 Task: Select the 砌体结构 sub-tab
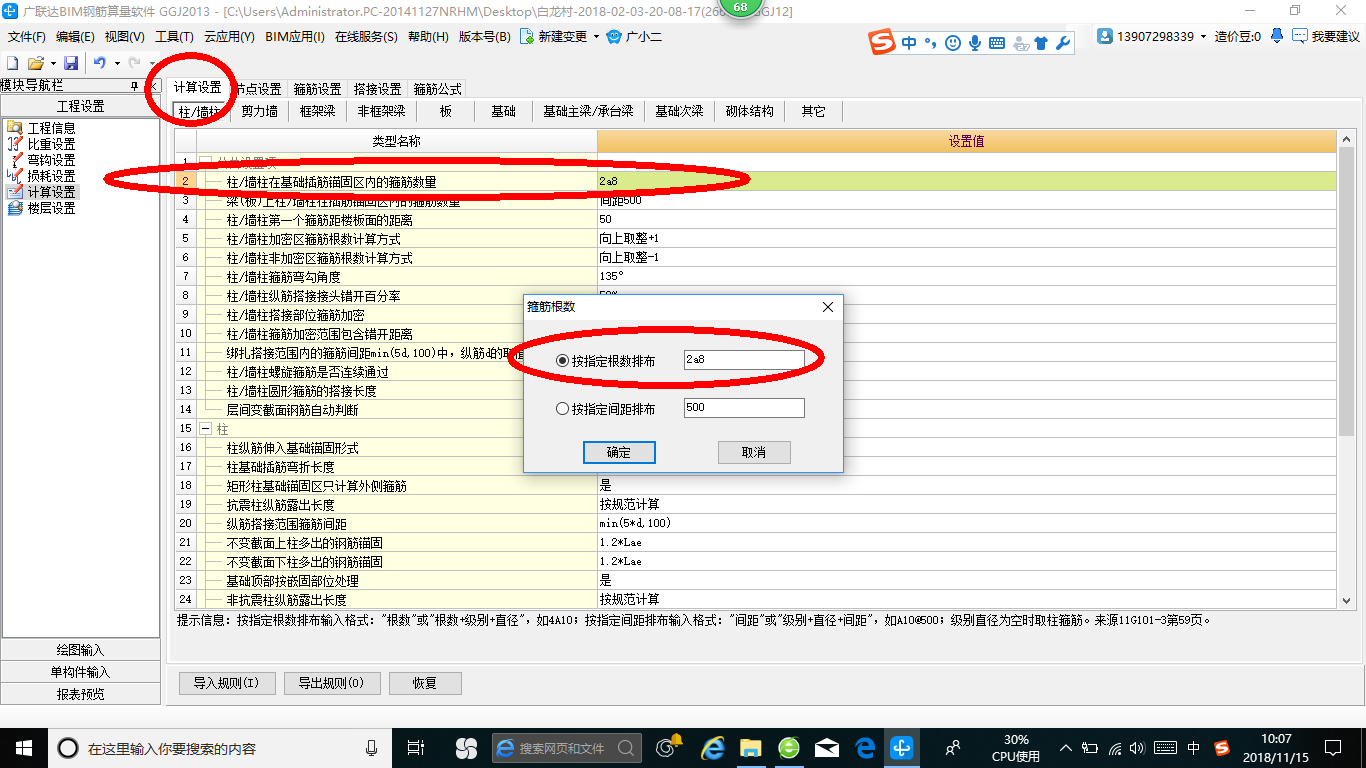(x=750, y=111)
